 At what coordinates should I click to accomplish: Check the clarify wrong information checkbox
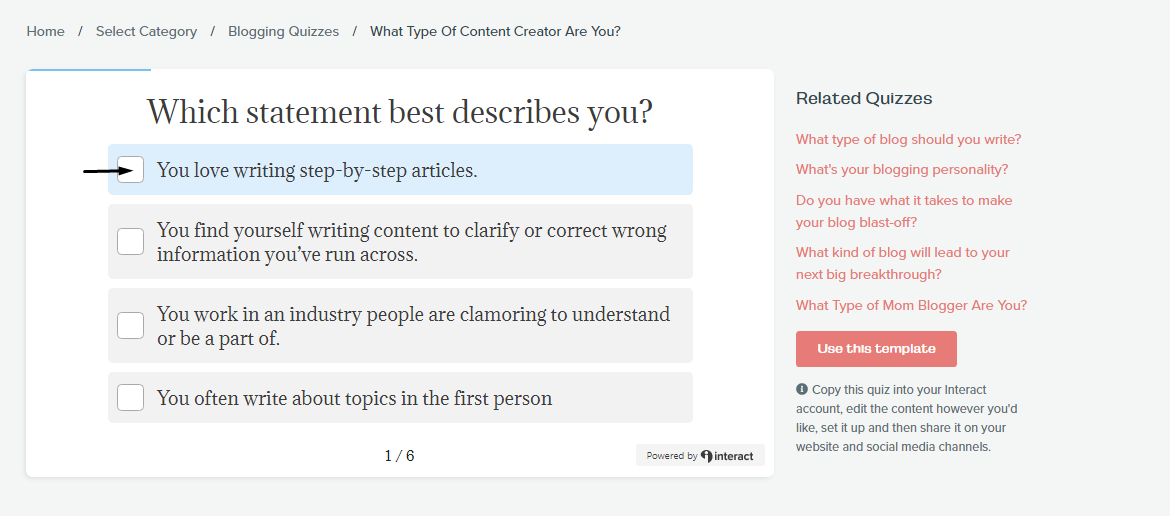[131, 242]
